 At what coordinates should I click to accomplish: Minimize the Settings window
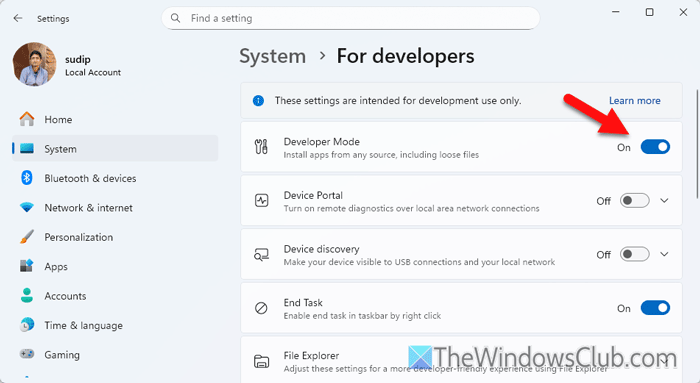point(616,12)
